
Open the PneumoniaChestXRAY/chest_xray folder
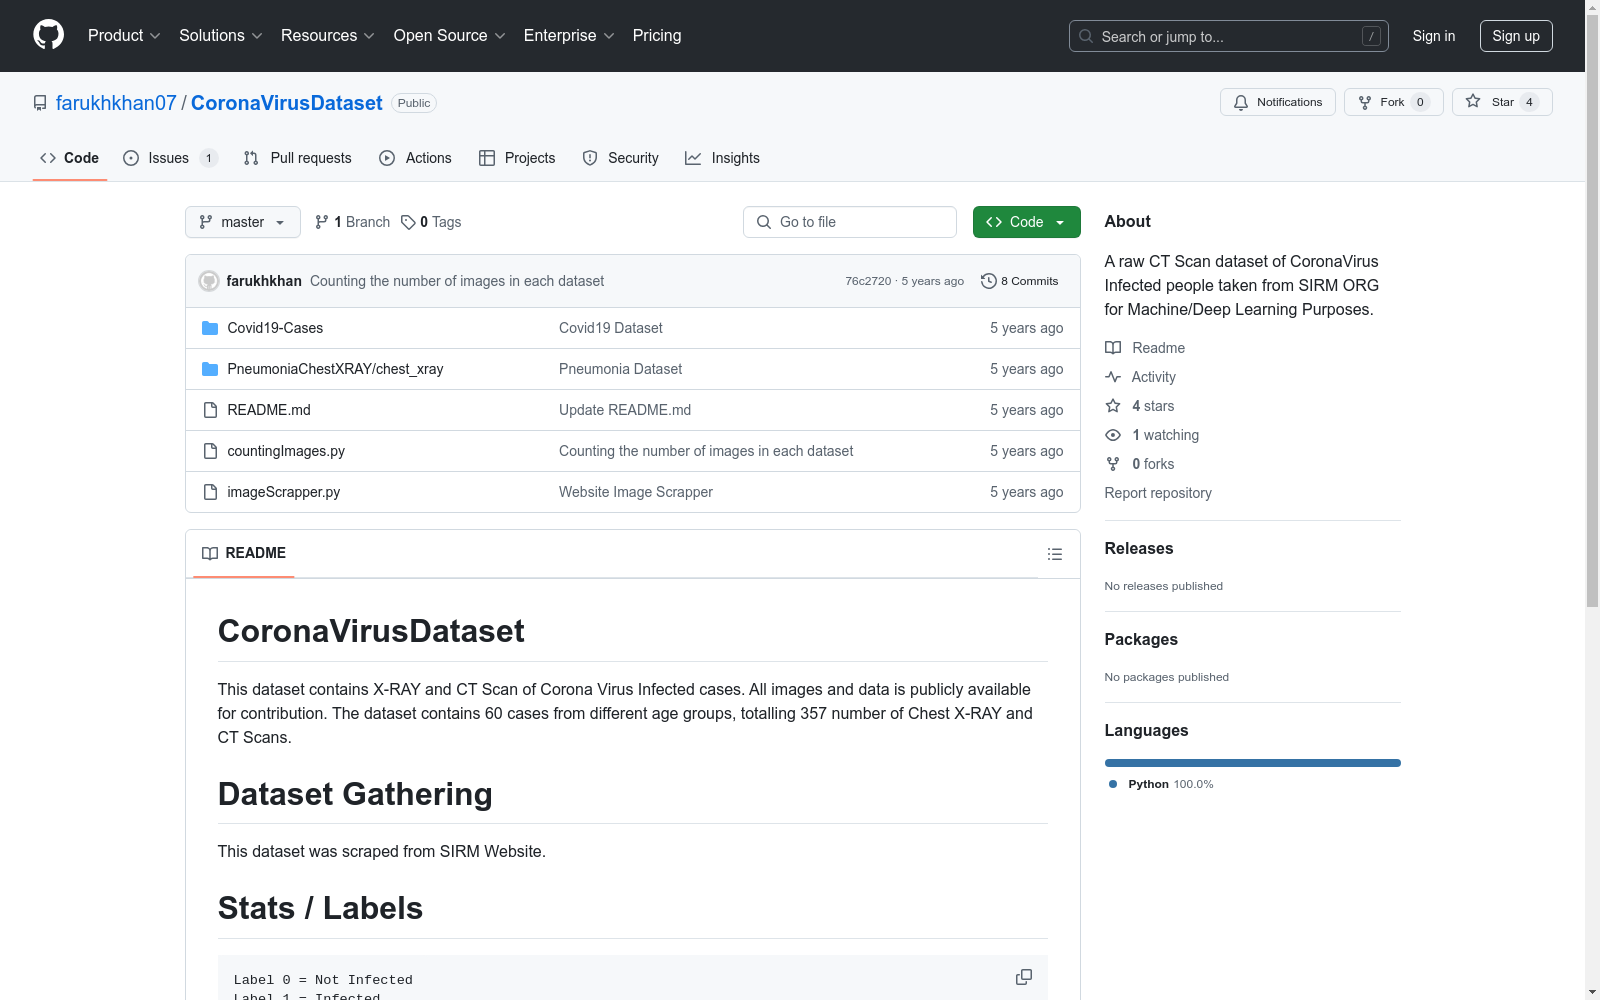coord(335,369)
